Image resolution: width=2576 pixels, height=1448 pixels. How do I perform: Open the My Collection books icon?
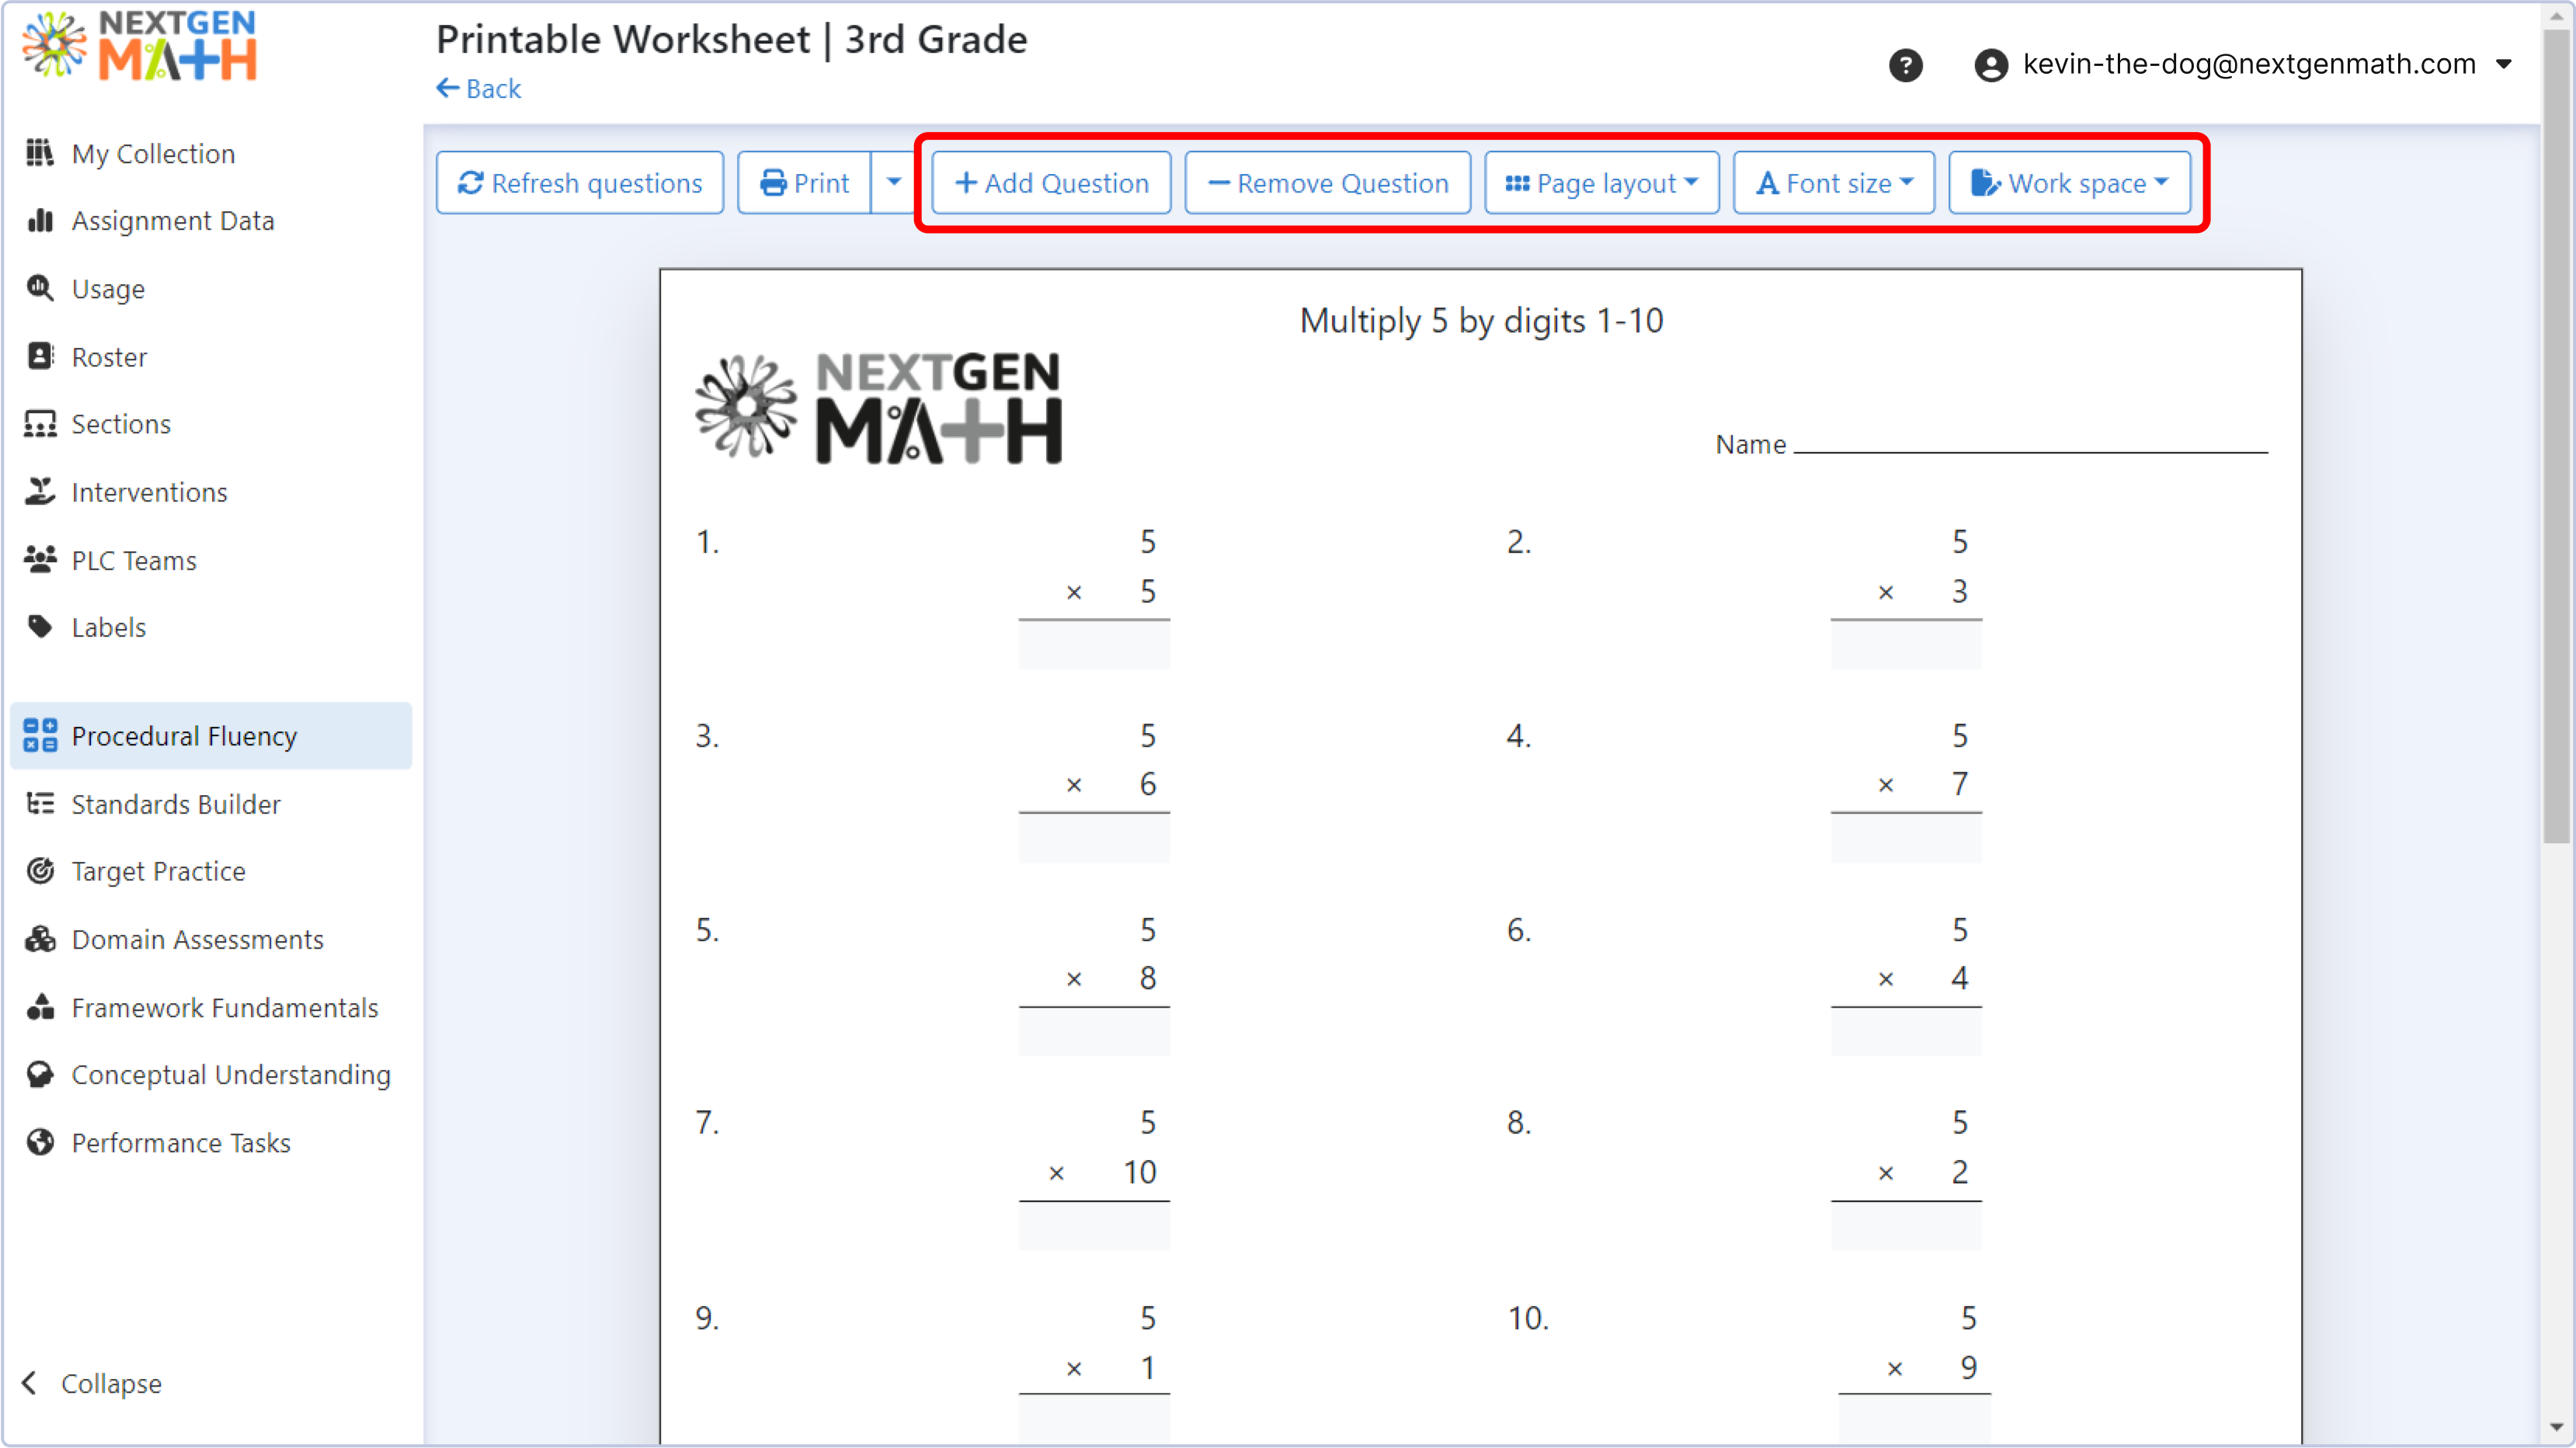(40, 153)
